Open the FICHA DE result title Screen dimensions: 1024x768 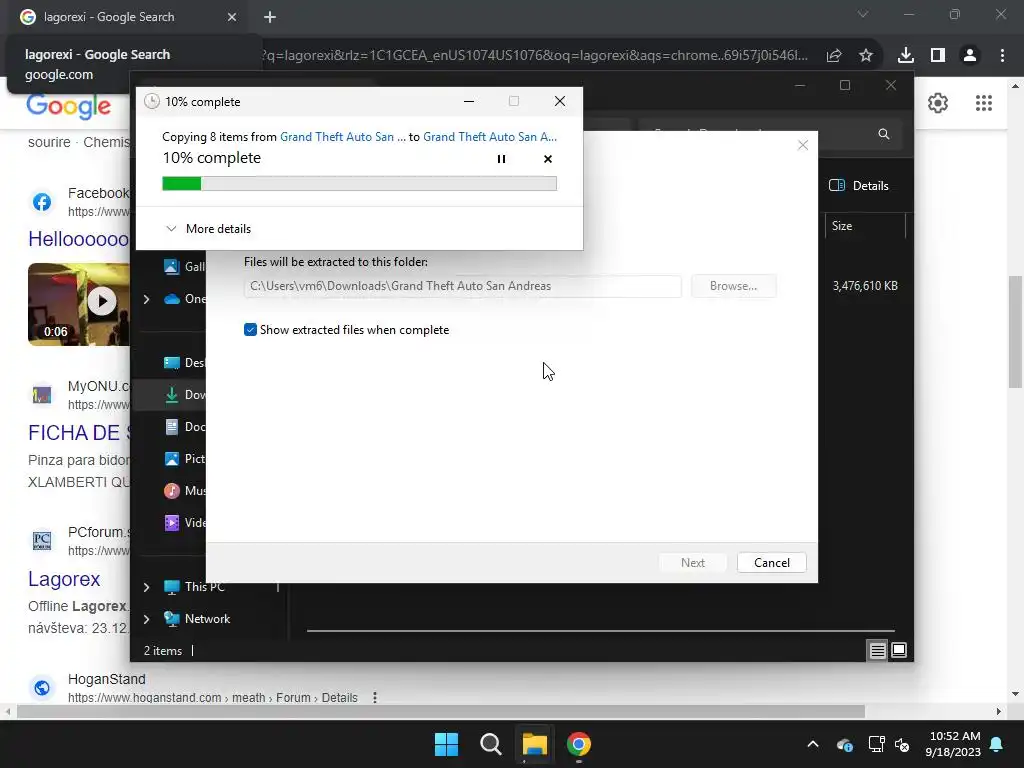78,433
